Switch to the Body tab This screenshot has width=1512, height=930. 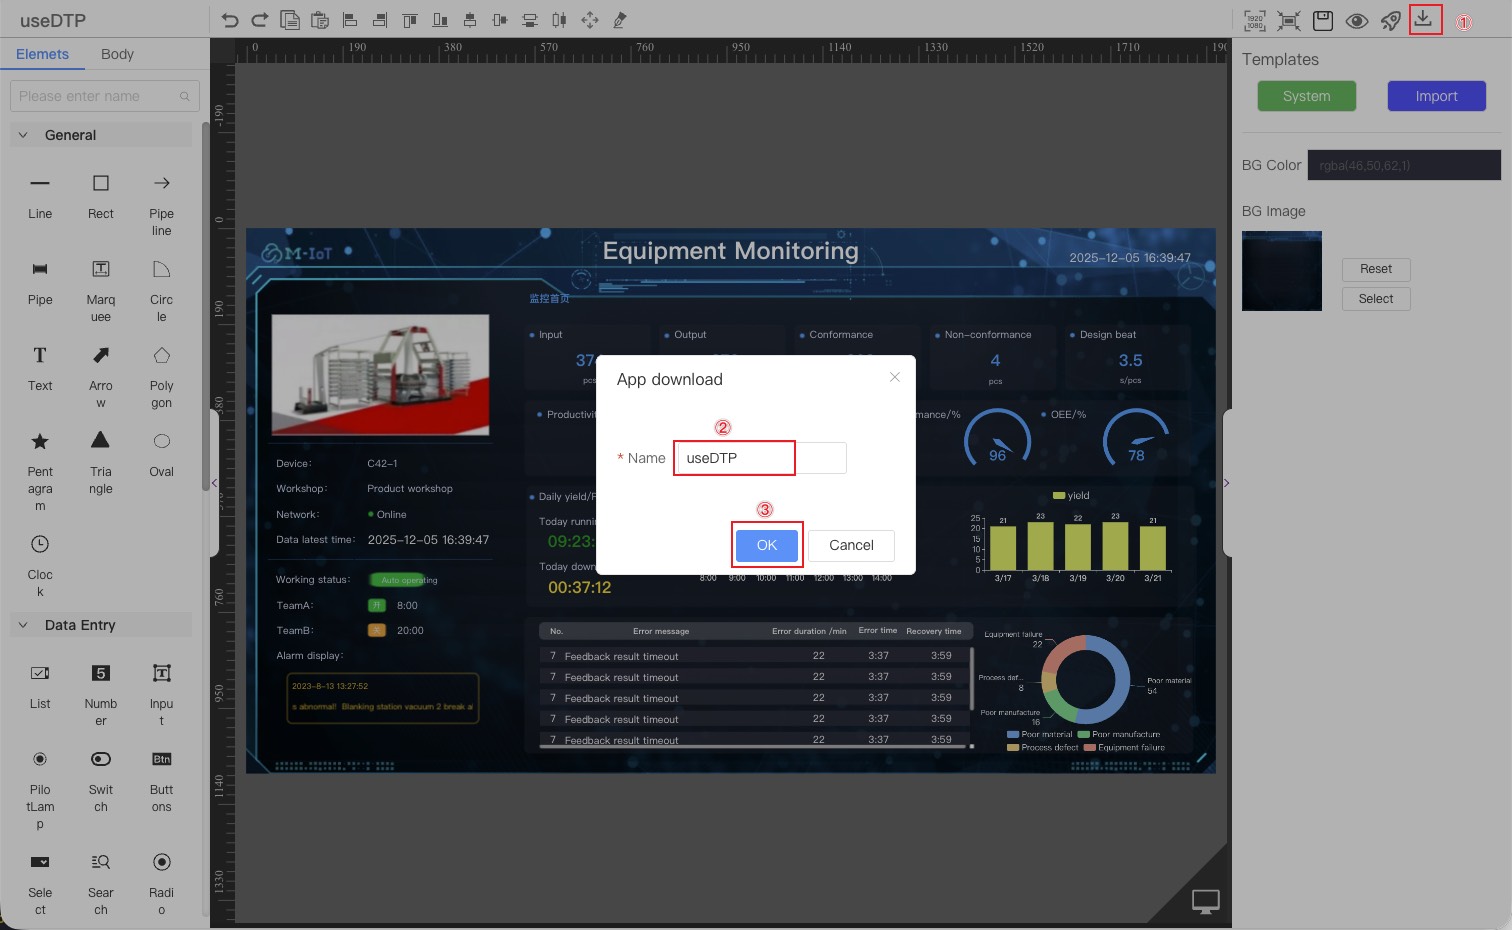pyautogui.click(x=117, y=54)
